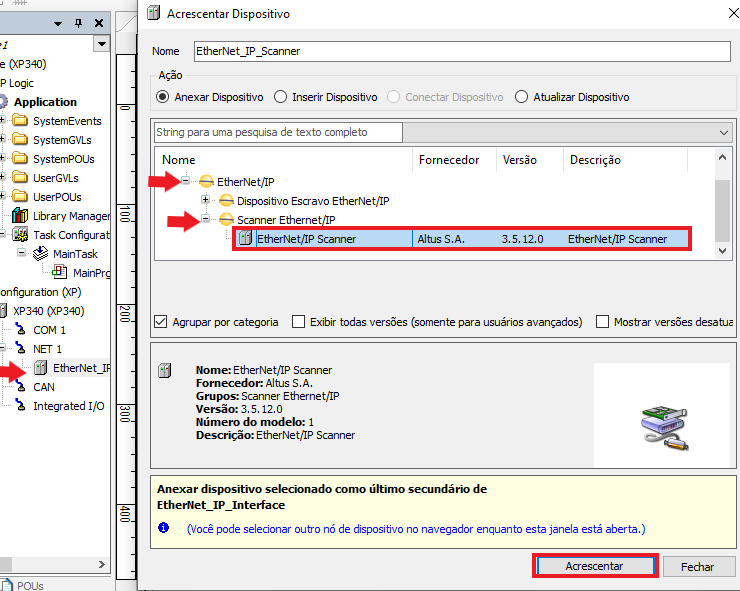Click the Fechar button
Image resolution: width=740 pixels, height=591 pixels.
coord(697,566)
